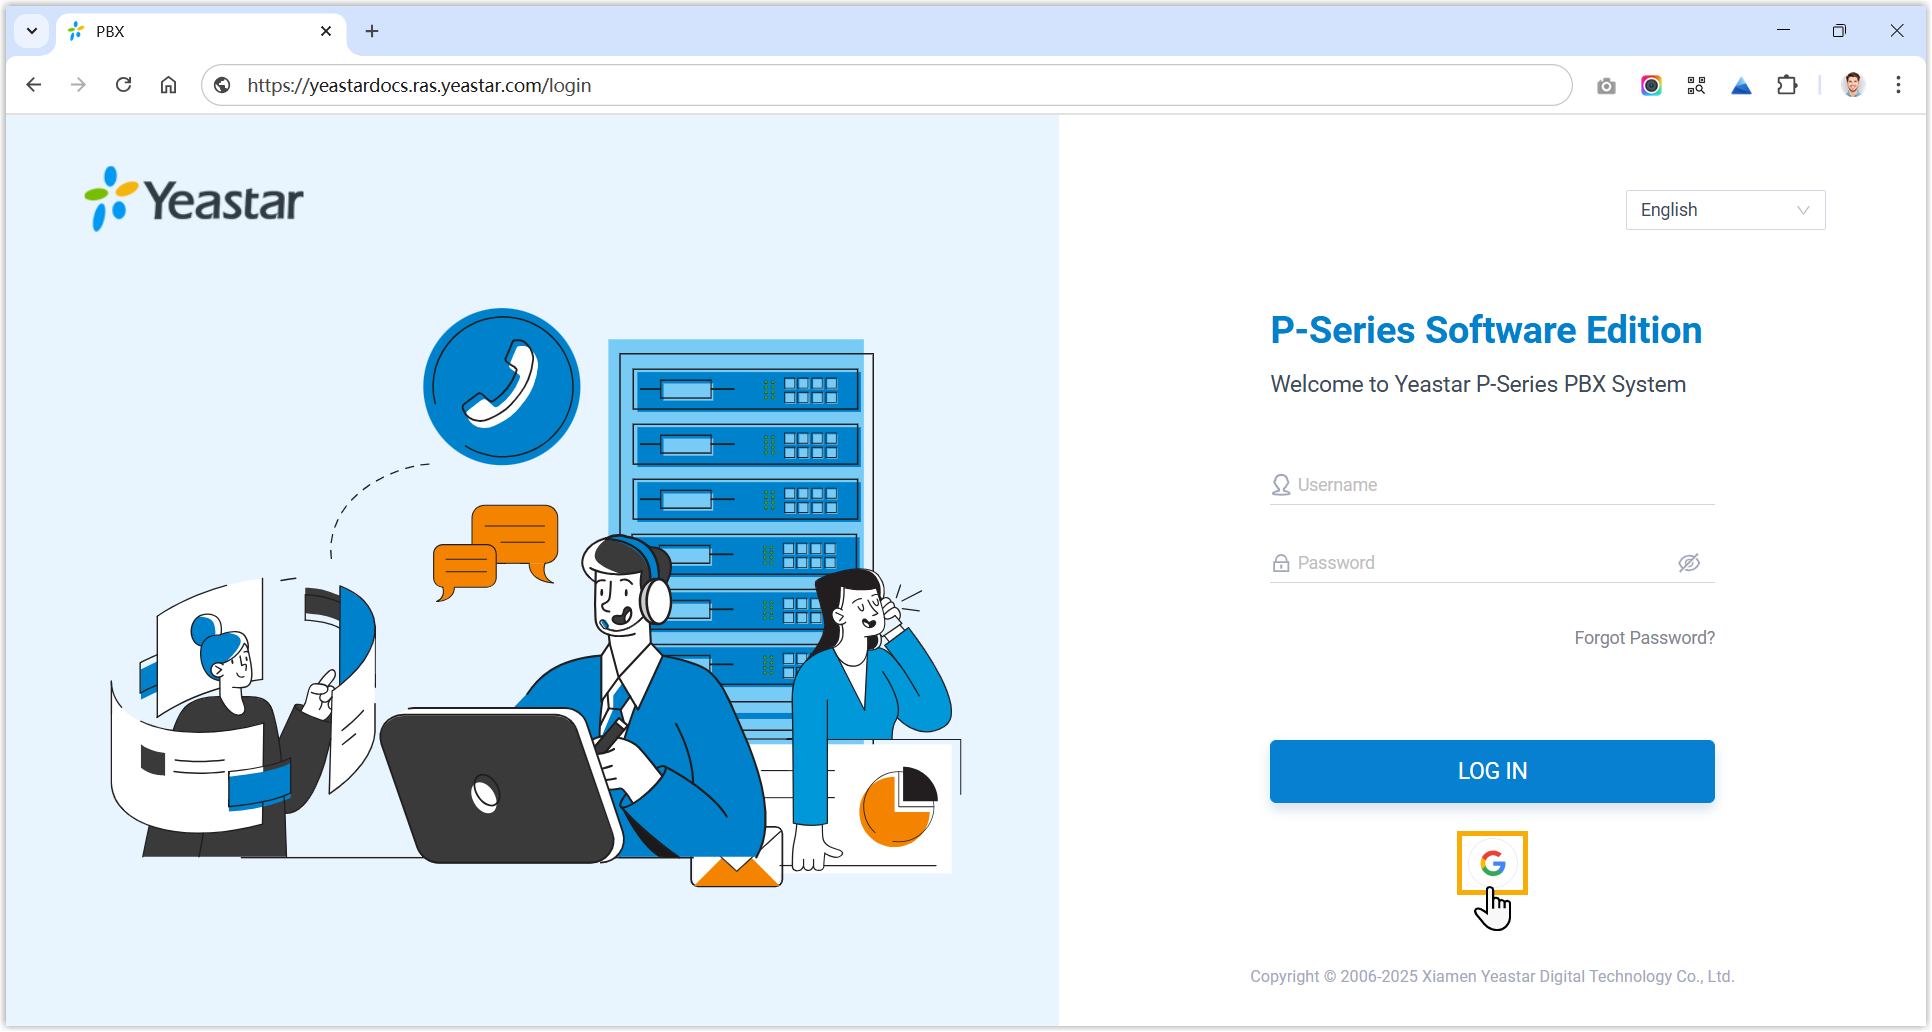Open the Forgot Password link
The width and height of the screenshot is (1932, 1032).
coord(1644,638)
